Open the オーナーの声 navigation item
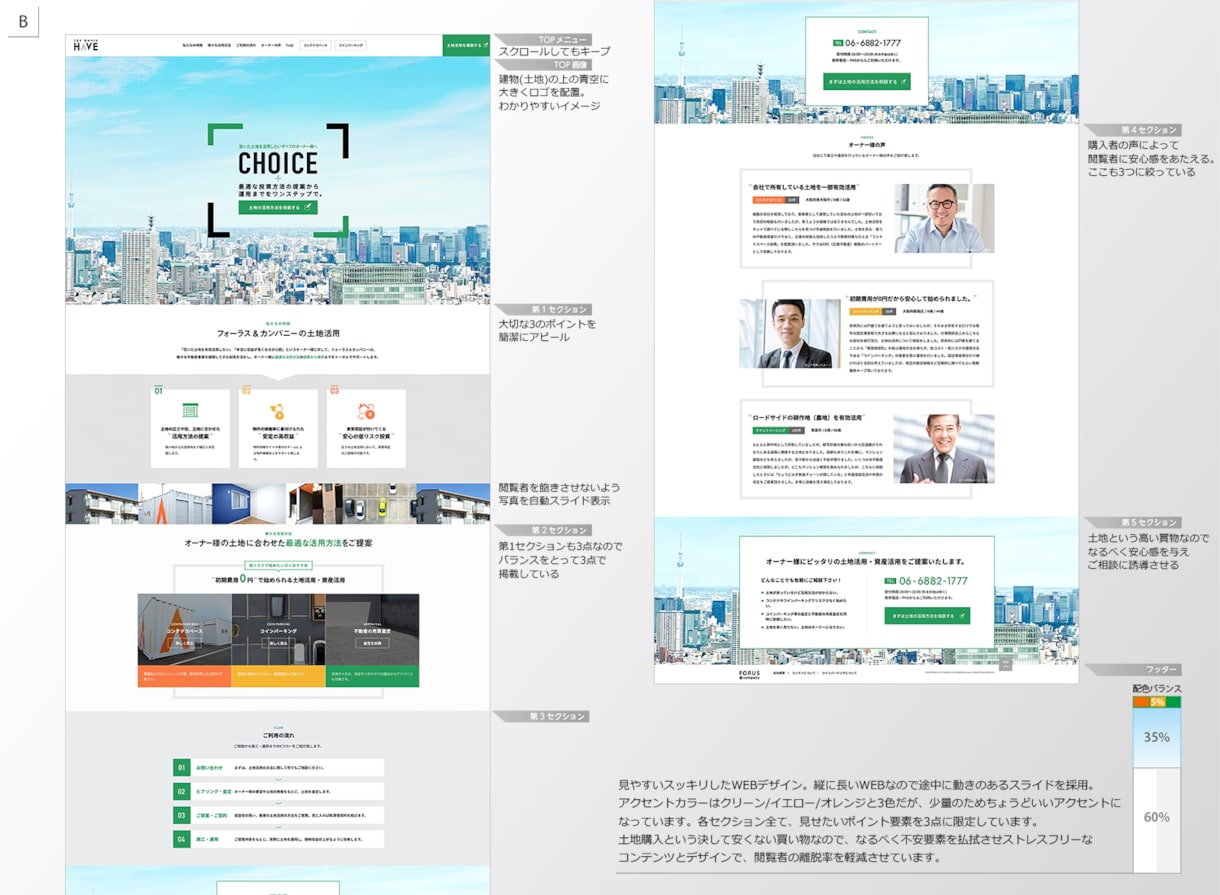Screen dimensions: 1220x895 (x=270, y=46)
